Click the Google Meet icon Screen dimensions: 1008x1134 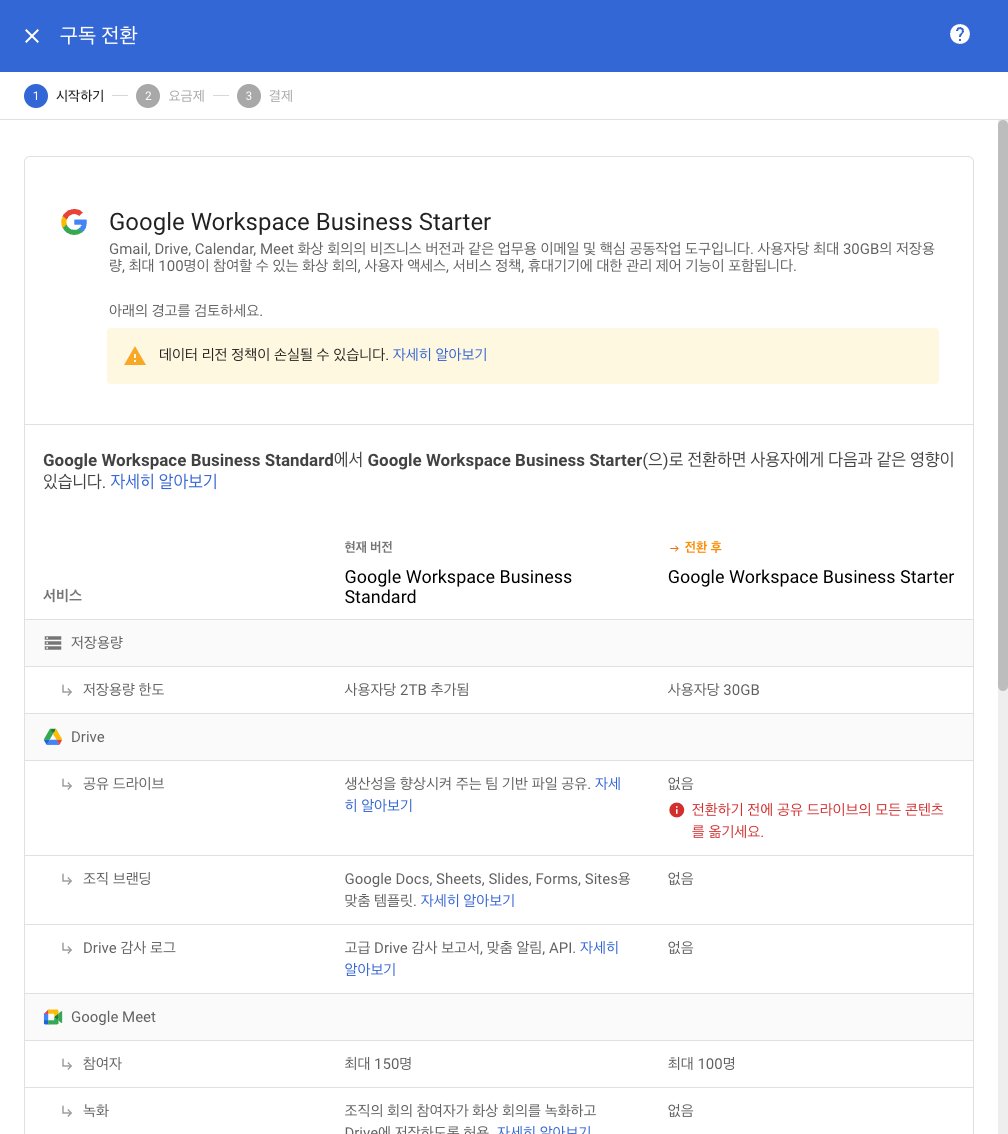53,1017
